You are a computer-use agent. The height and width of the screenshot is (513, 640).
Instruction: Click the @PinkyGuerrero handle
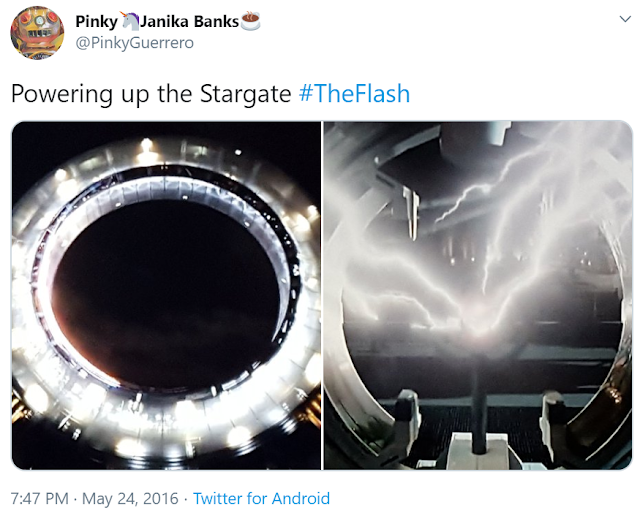[135, 42]
